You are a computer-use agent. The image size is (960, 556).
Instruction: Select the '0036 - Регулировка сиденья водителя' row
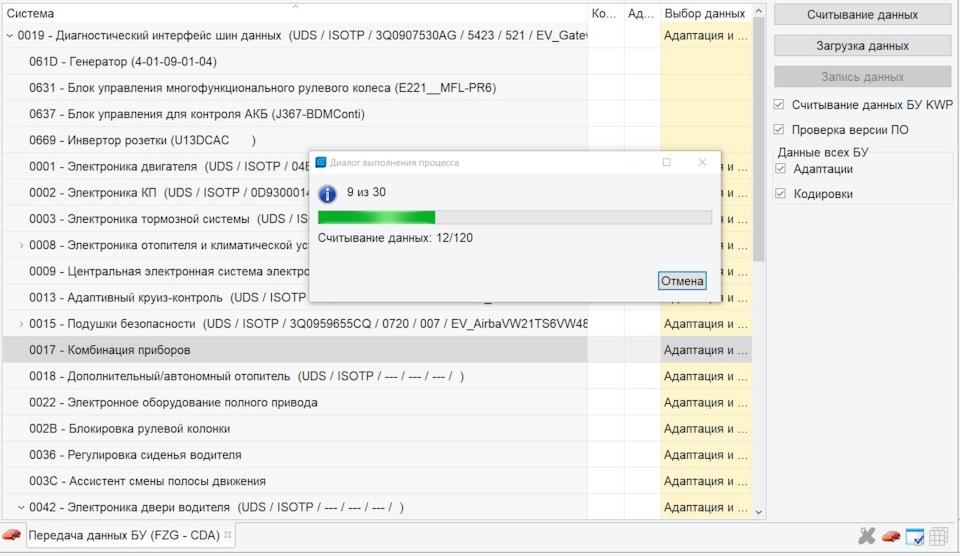click(x=295, y=455)
